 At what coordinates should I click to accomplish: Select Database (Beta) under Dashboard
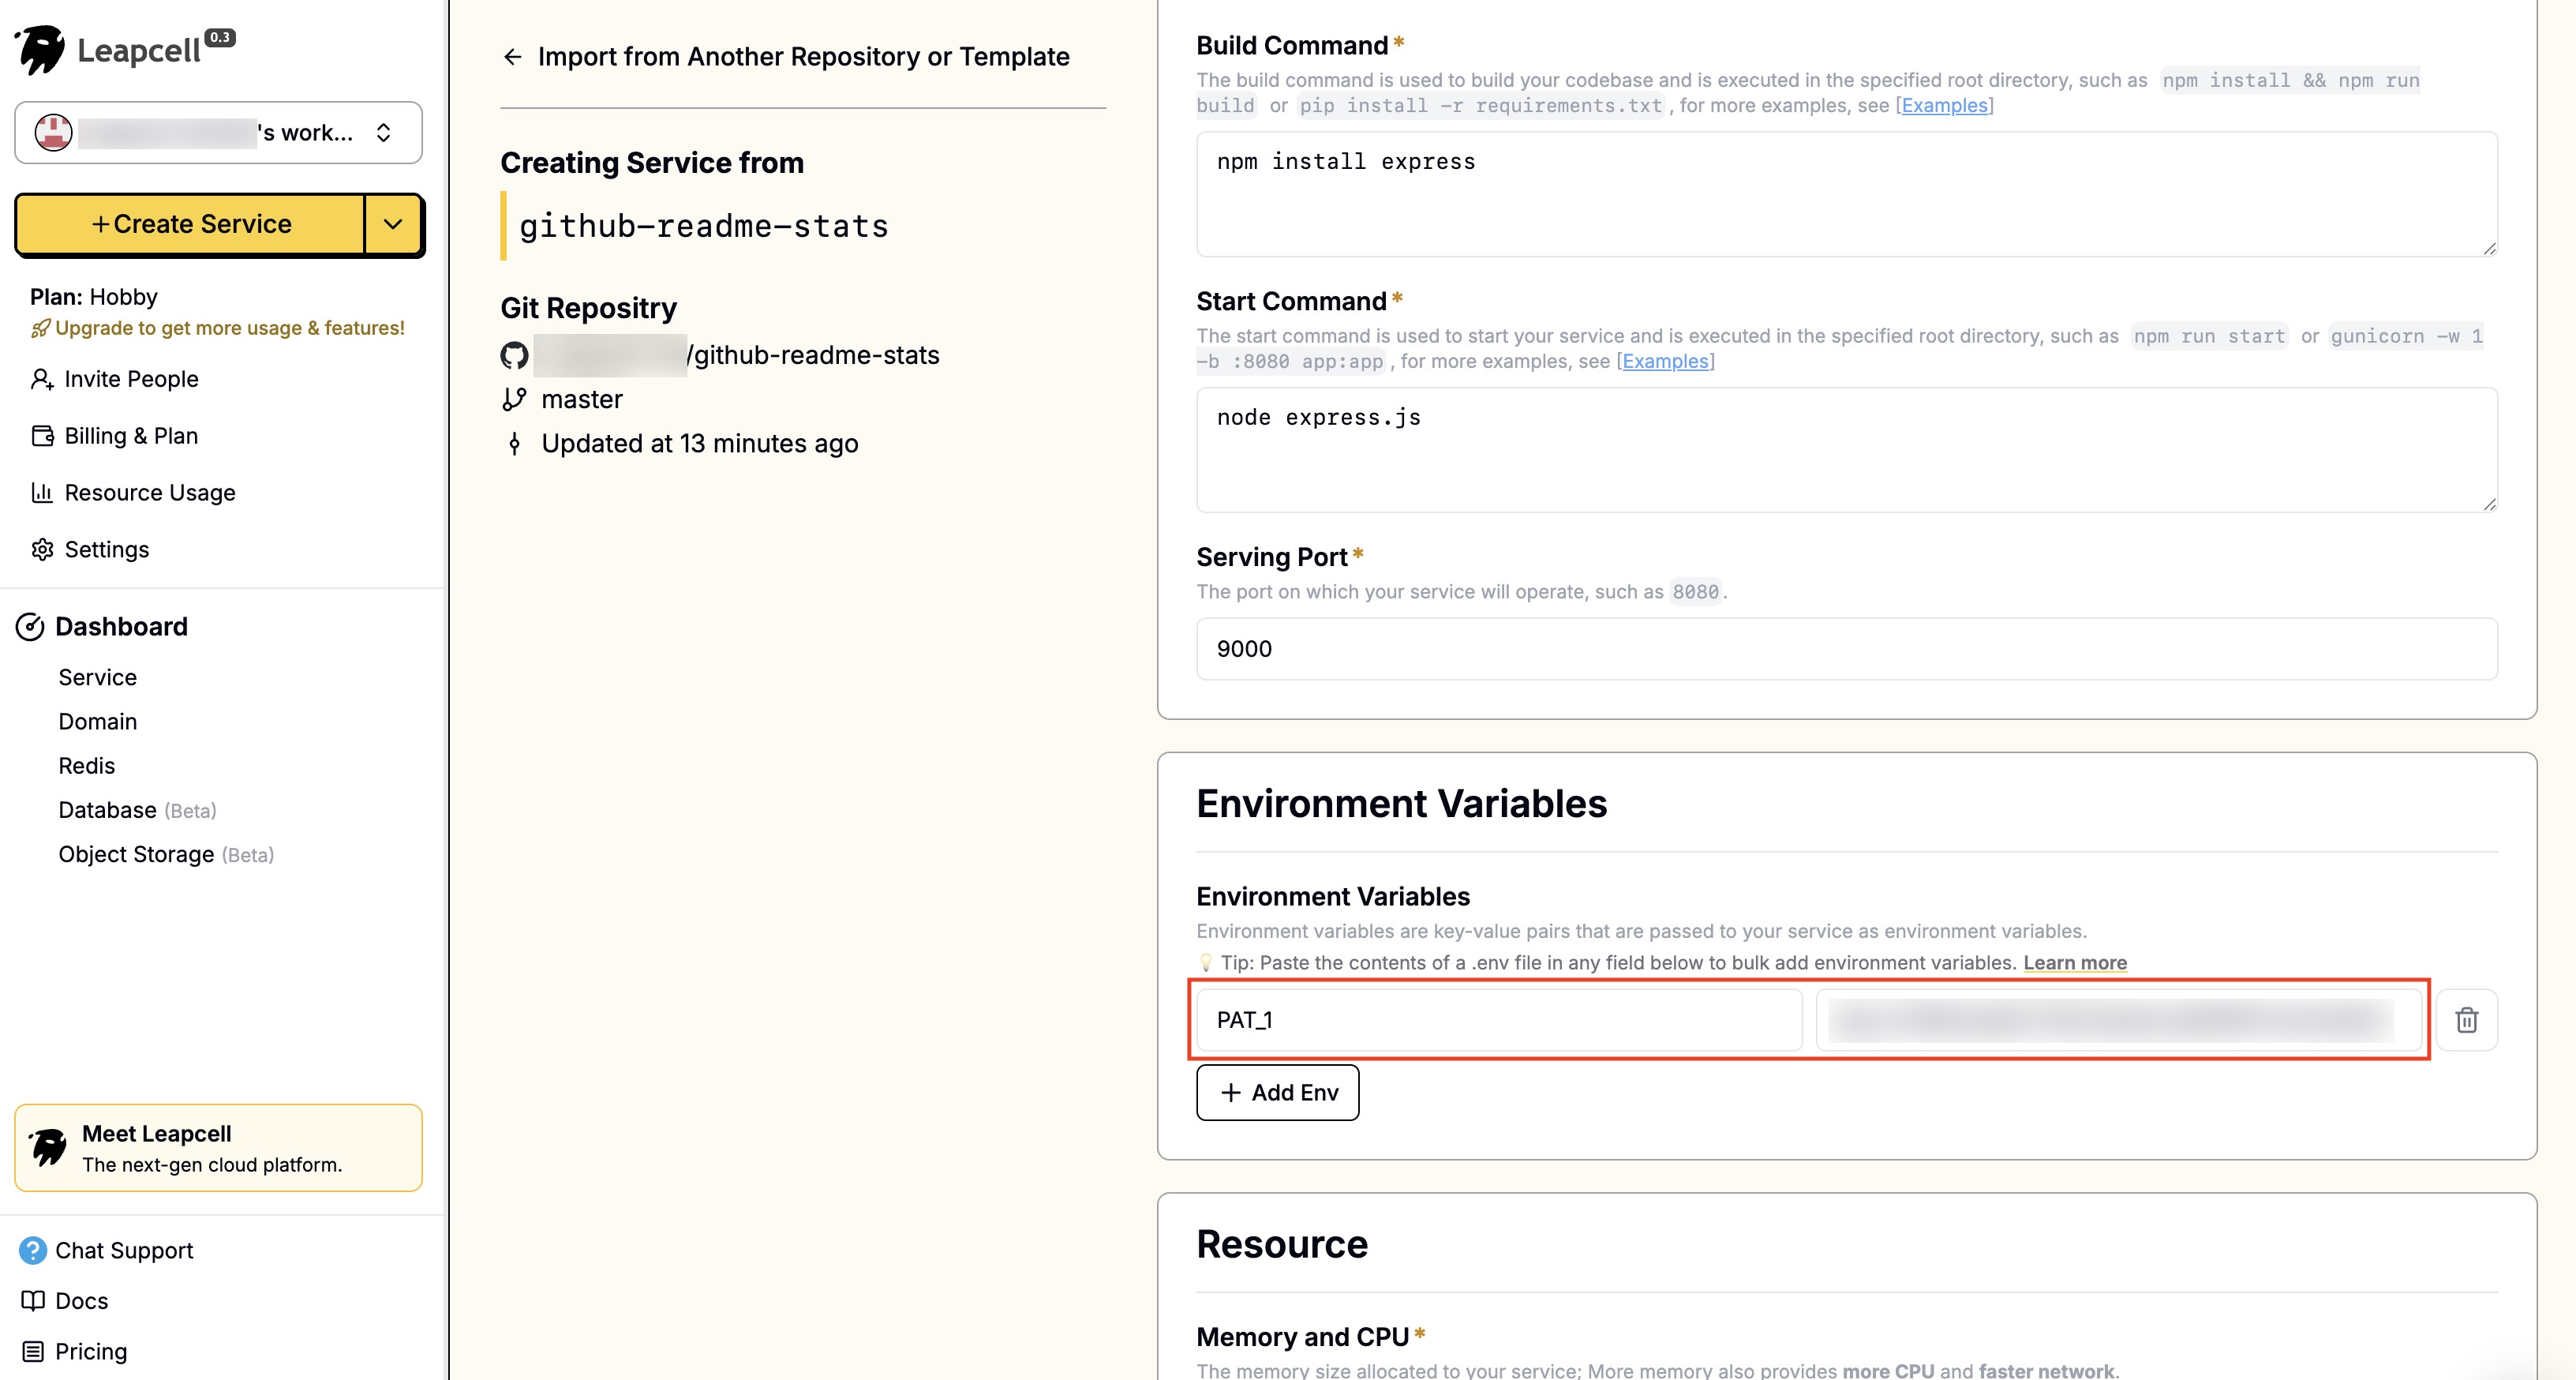137,810
